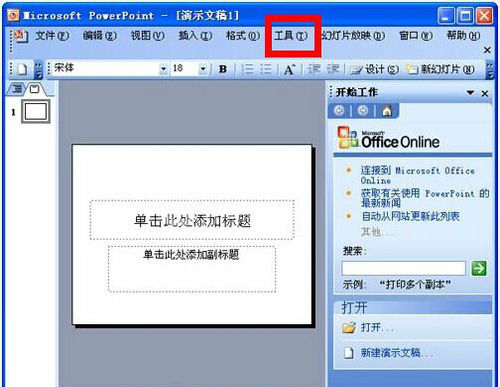Add a 新幻灯片(N) new slide
This screenshot has height=387, width=500.
[440, 69]
